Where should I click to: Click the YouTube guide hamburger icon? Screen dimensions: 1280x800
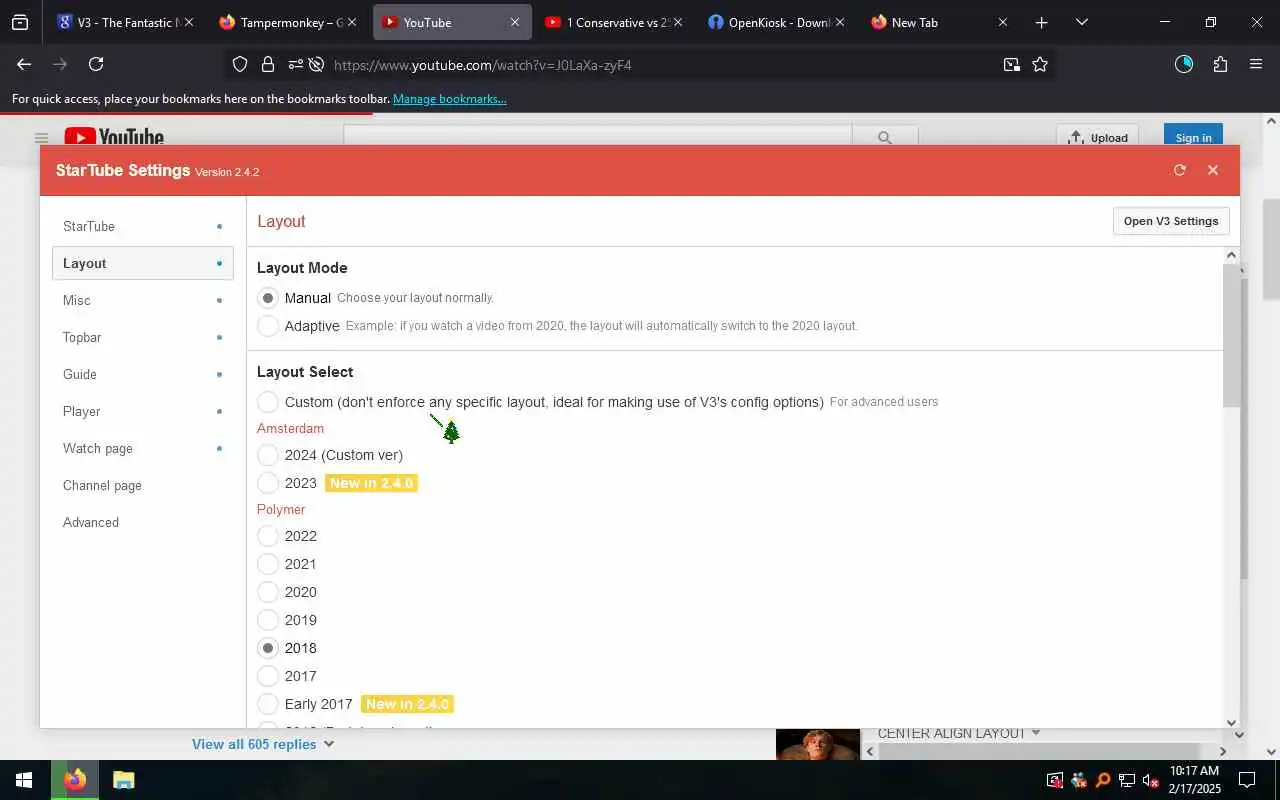click(x=41, y=138)
